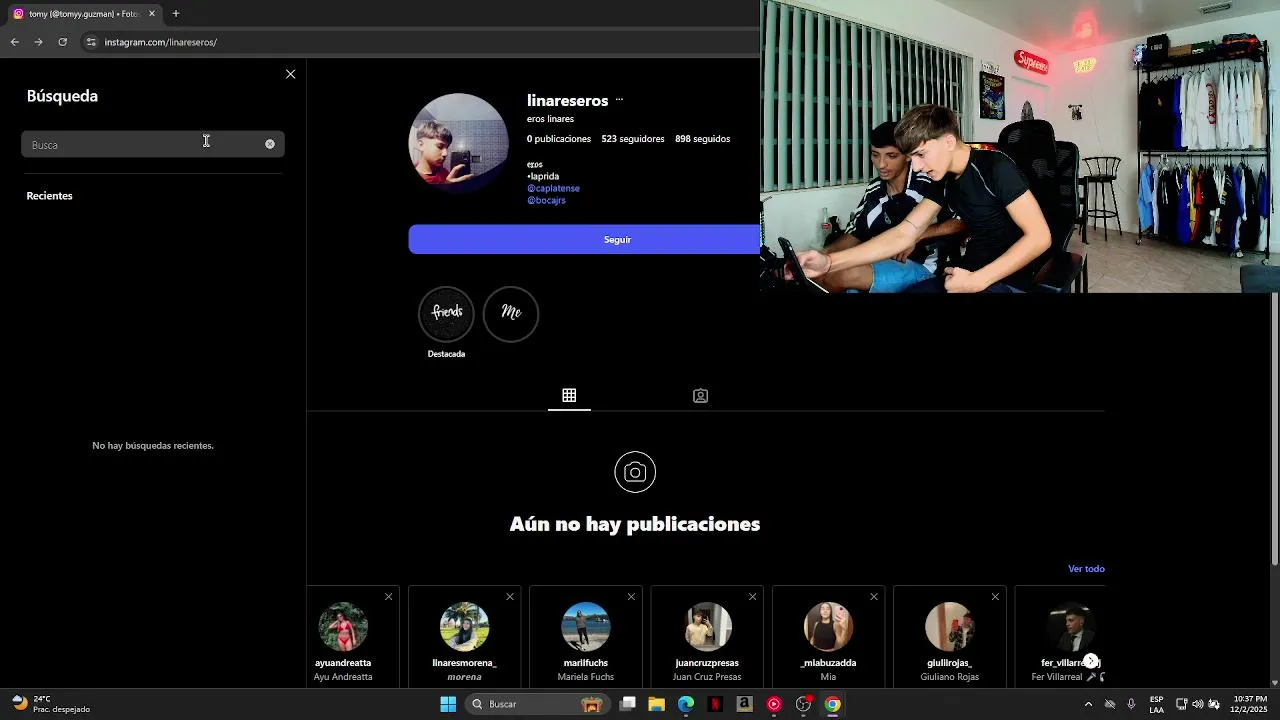1280x720 pixels.
Task: Click the browser back arrow
Action: [x=14, y=42]
